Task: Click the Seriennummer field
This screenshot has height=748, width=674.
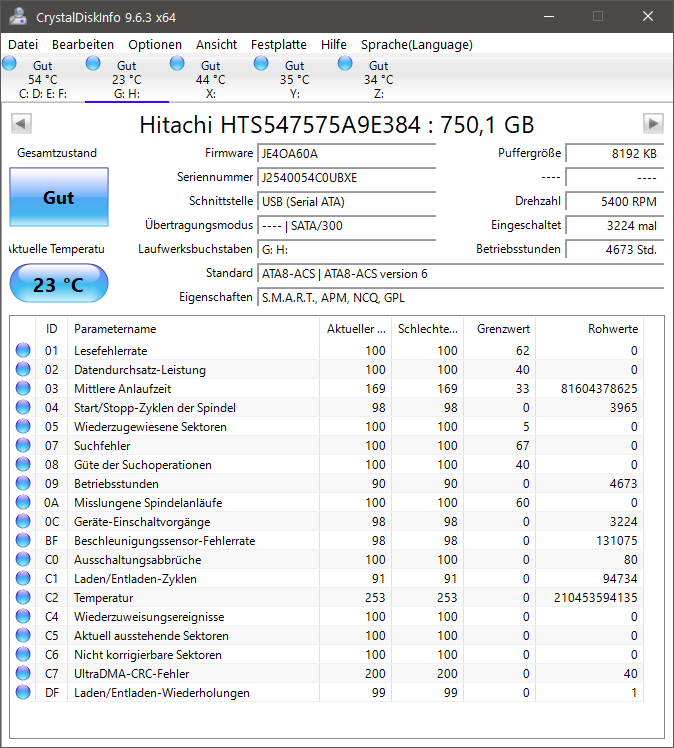Action: point(347,177)
